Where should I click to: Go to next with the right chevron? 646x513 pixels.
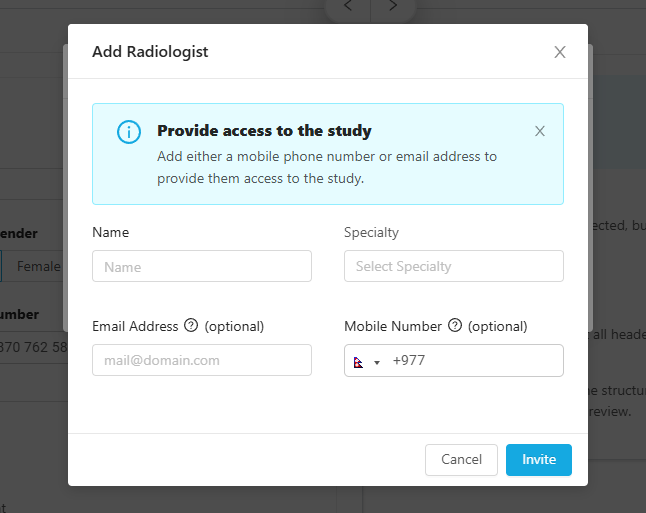coord(393,6)
